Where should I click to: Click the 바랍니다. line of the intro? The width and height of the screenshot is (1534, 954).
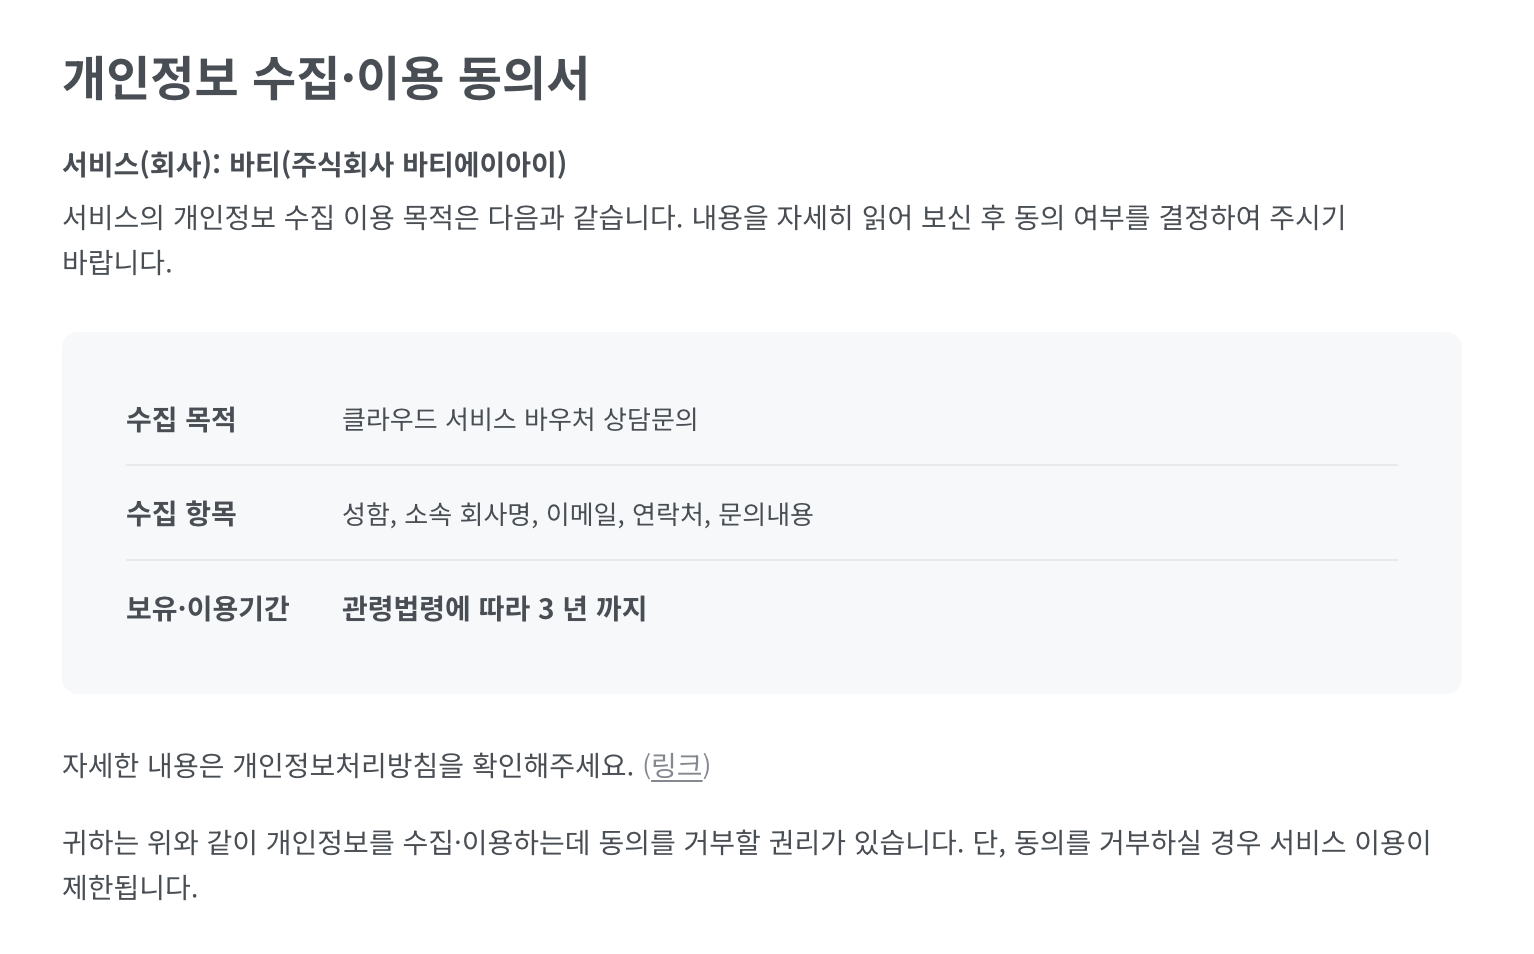click(x=117, y=262)
